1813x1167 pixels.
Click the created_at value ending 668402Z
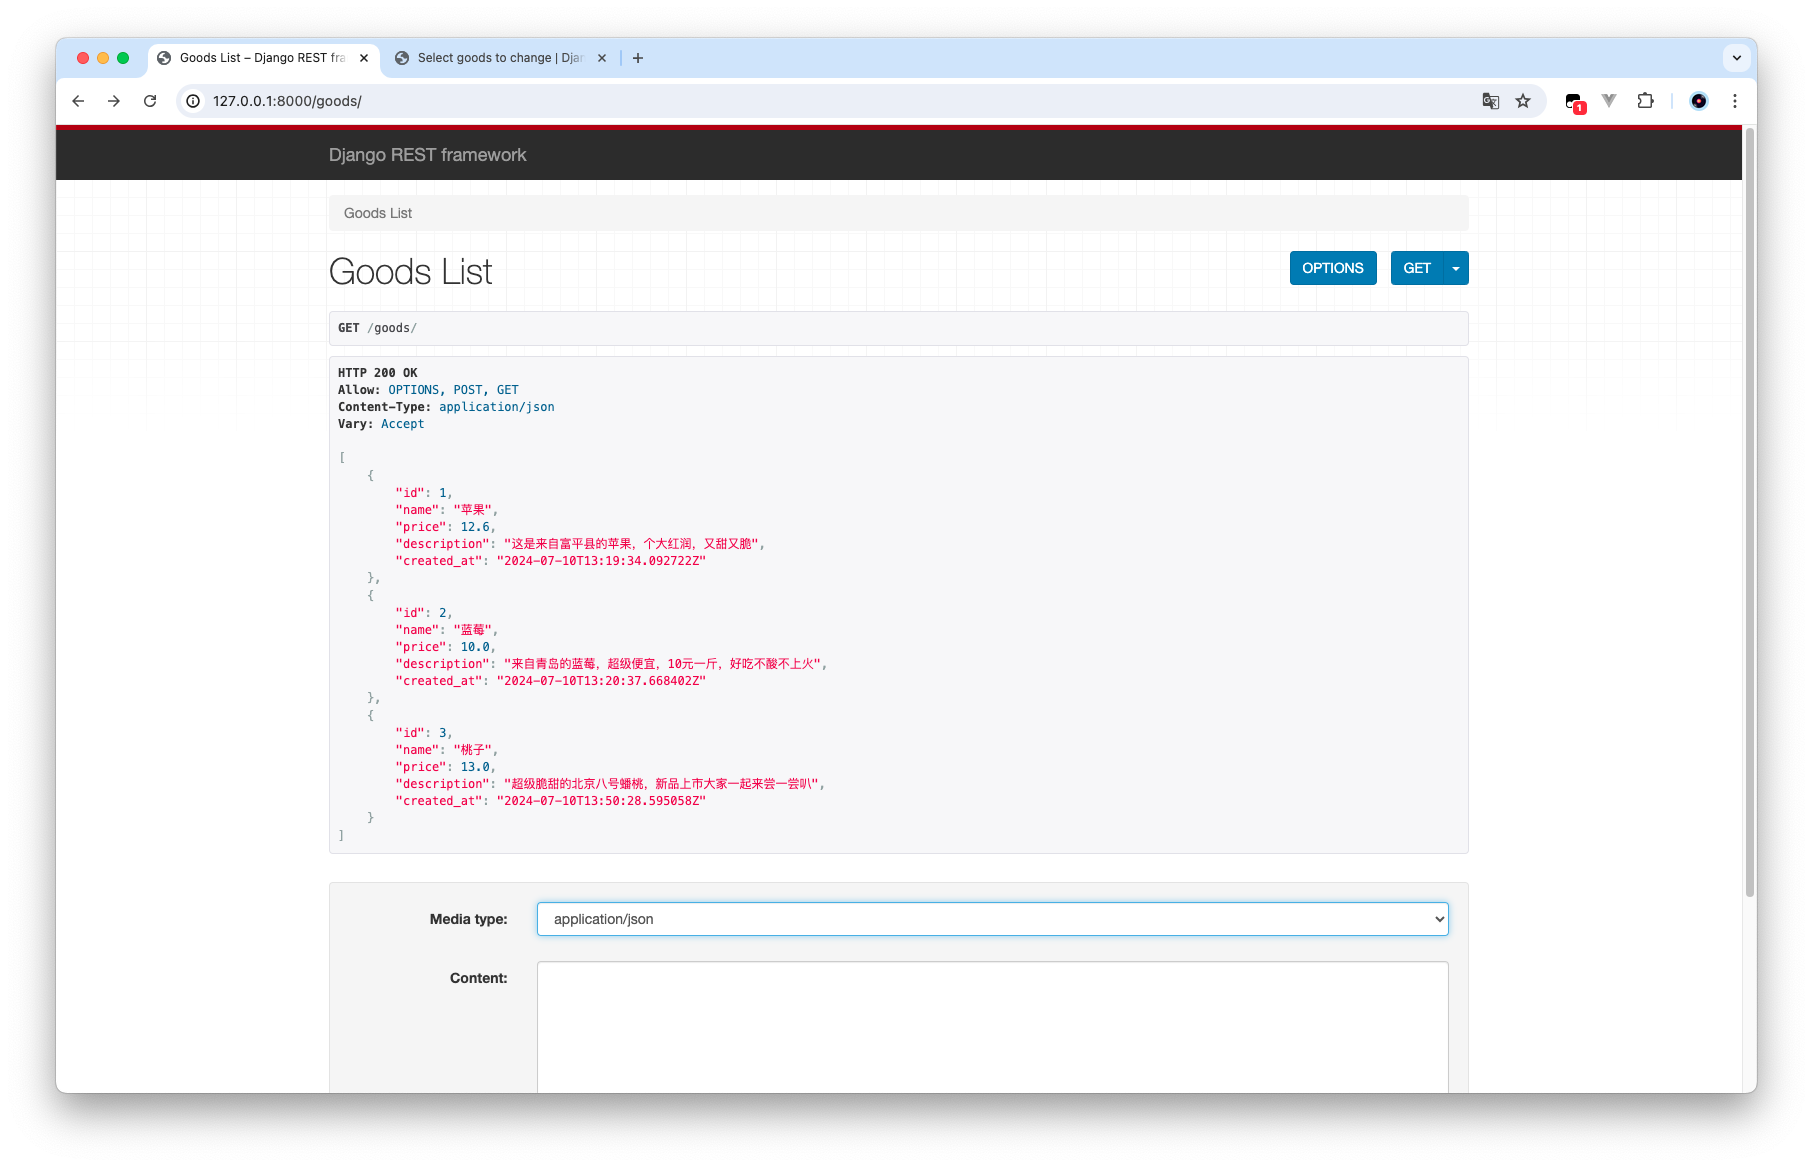click(x=601, y=681)
